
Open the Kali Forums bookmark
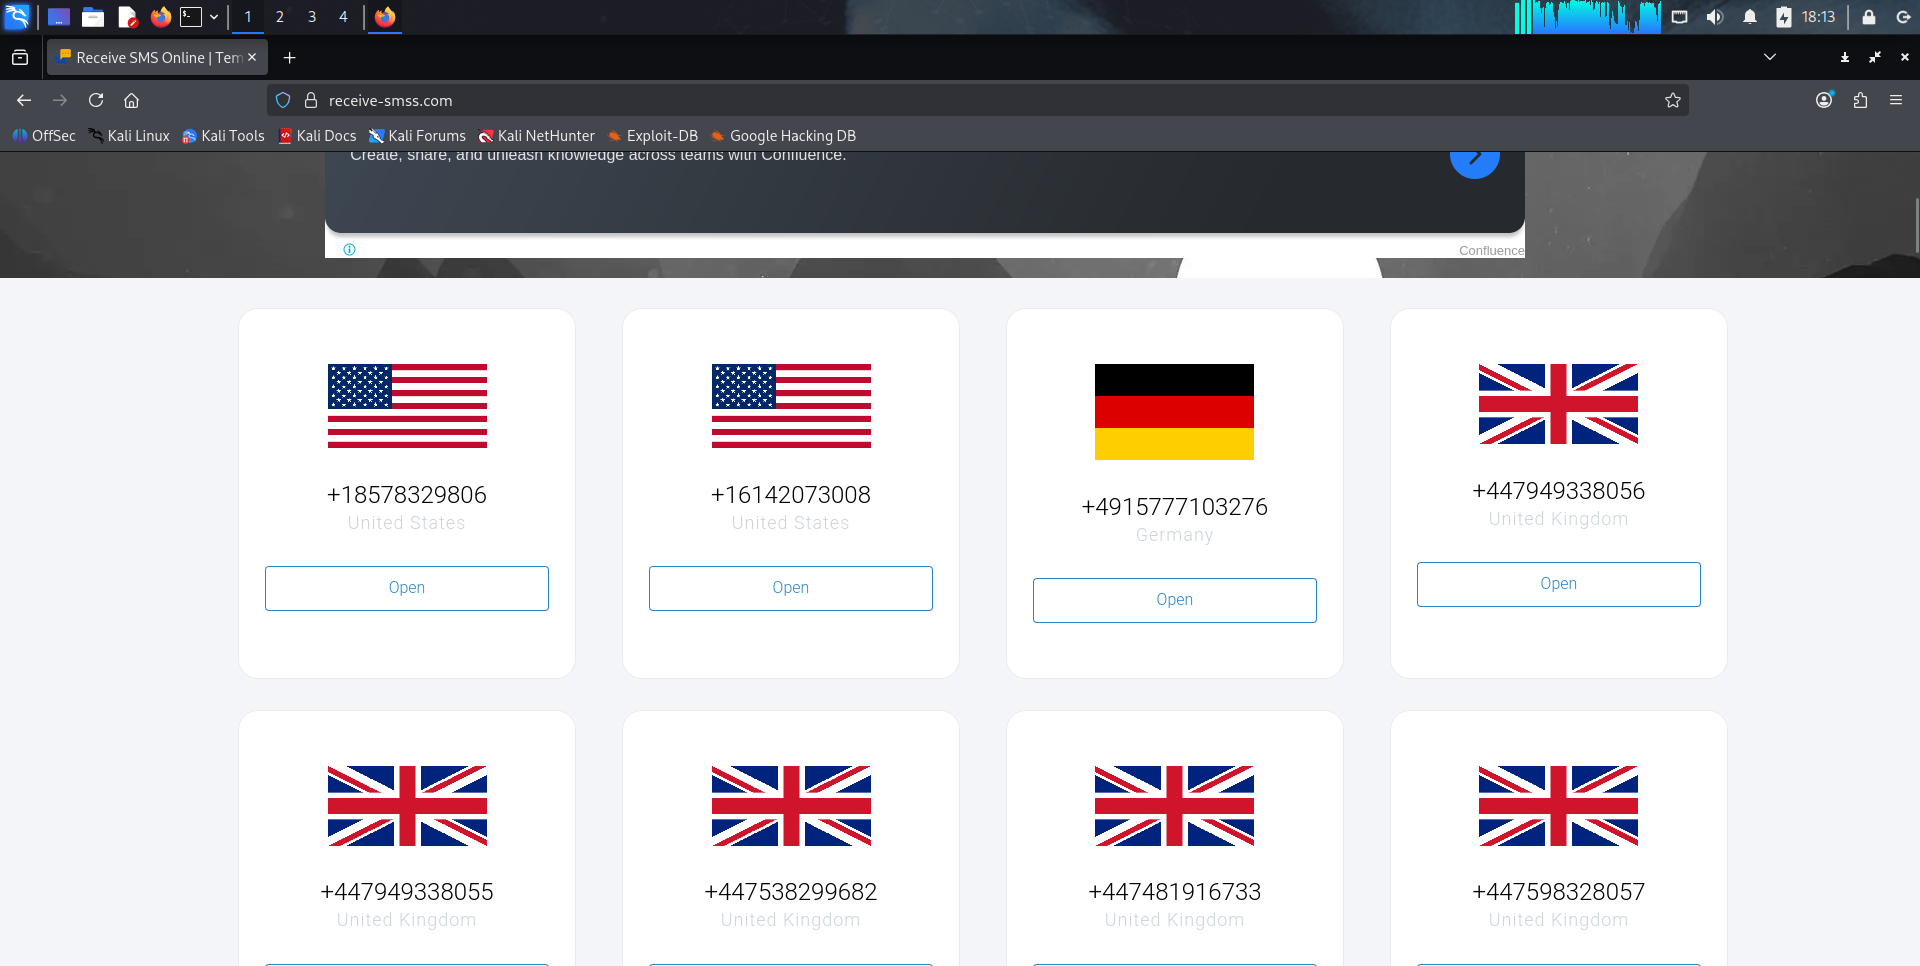[x=417, y=136]
